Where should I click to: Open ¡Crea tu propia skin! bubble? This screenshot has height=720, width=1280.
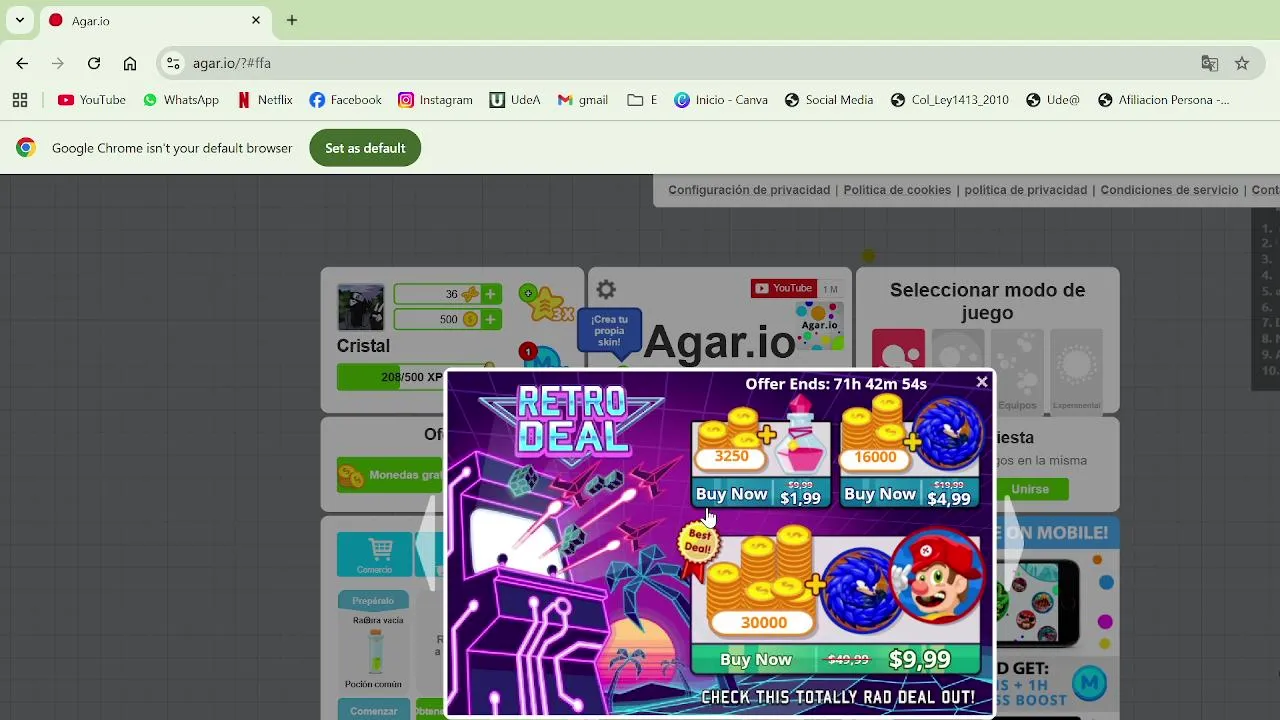tap(609, 331)
